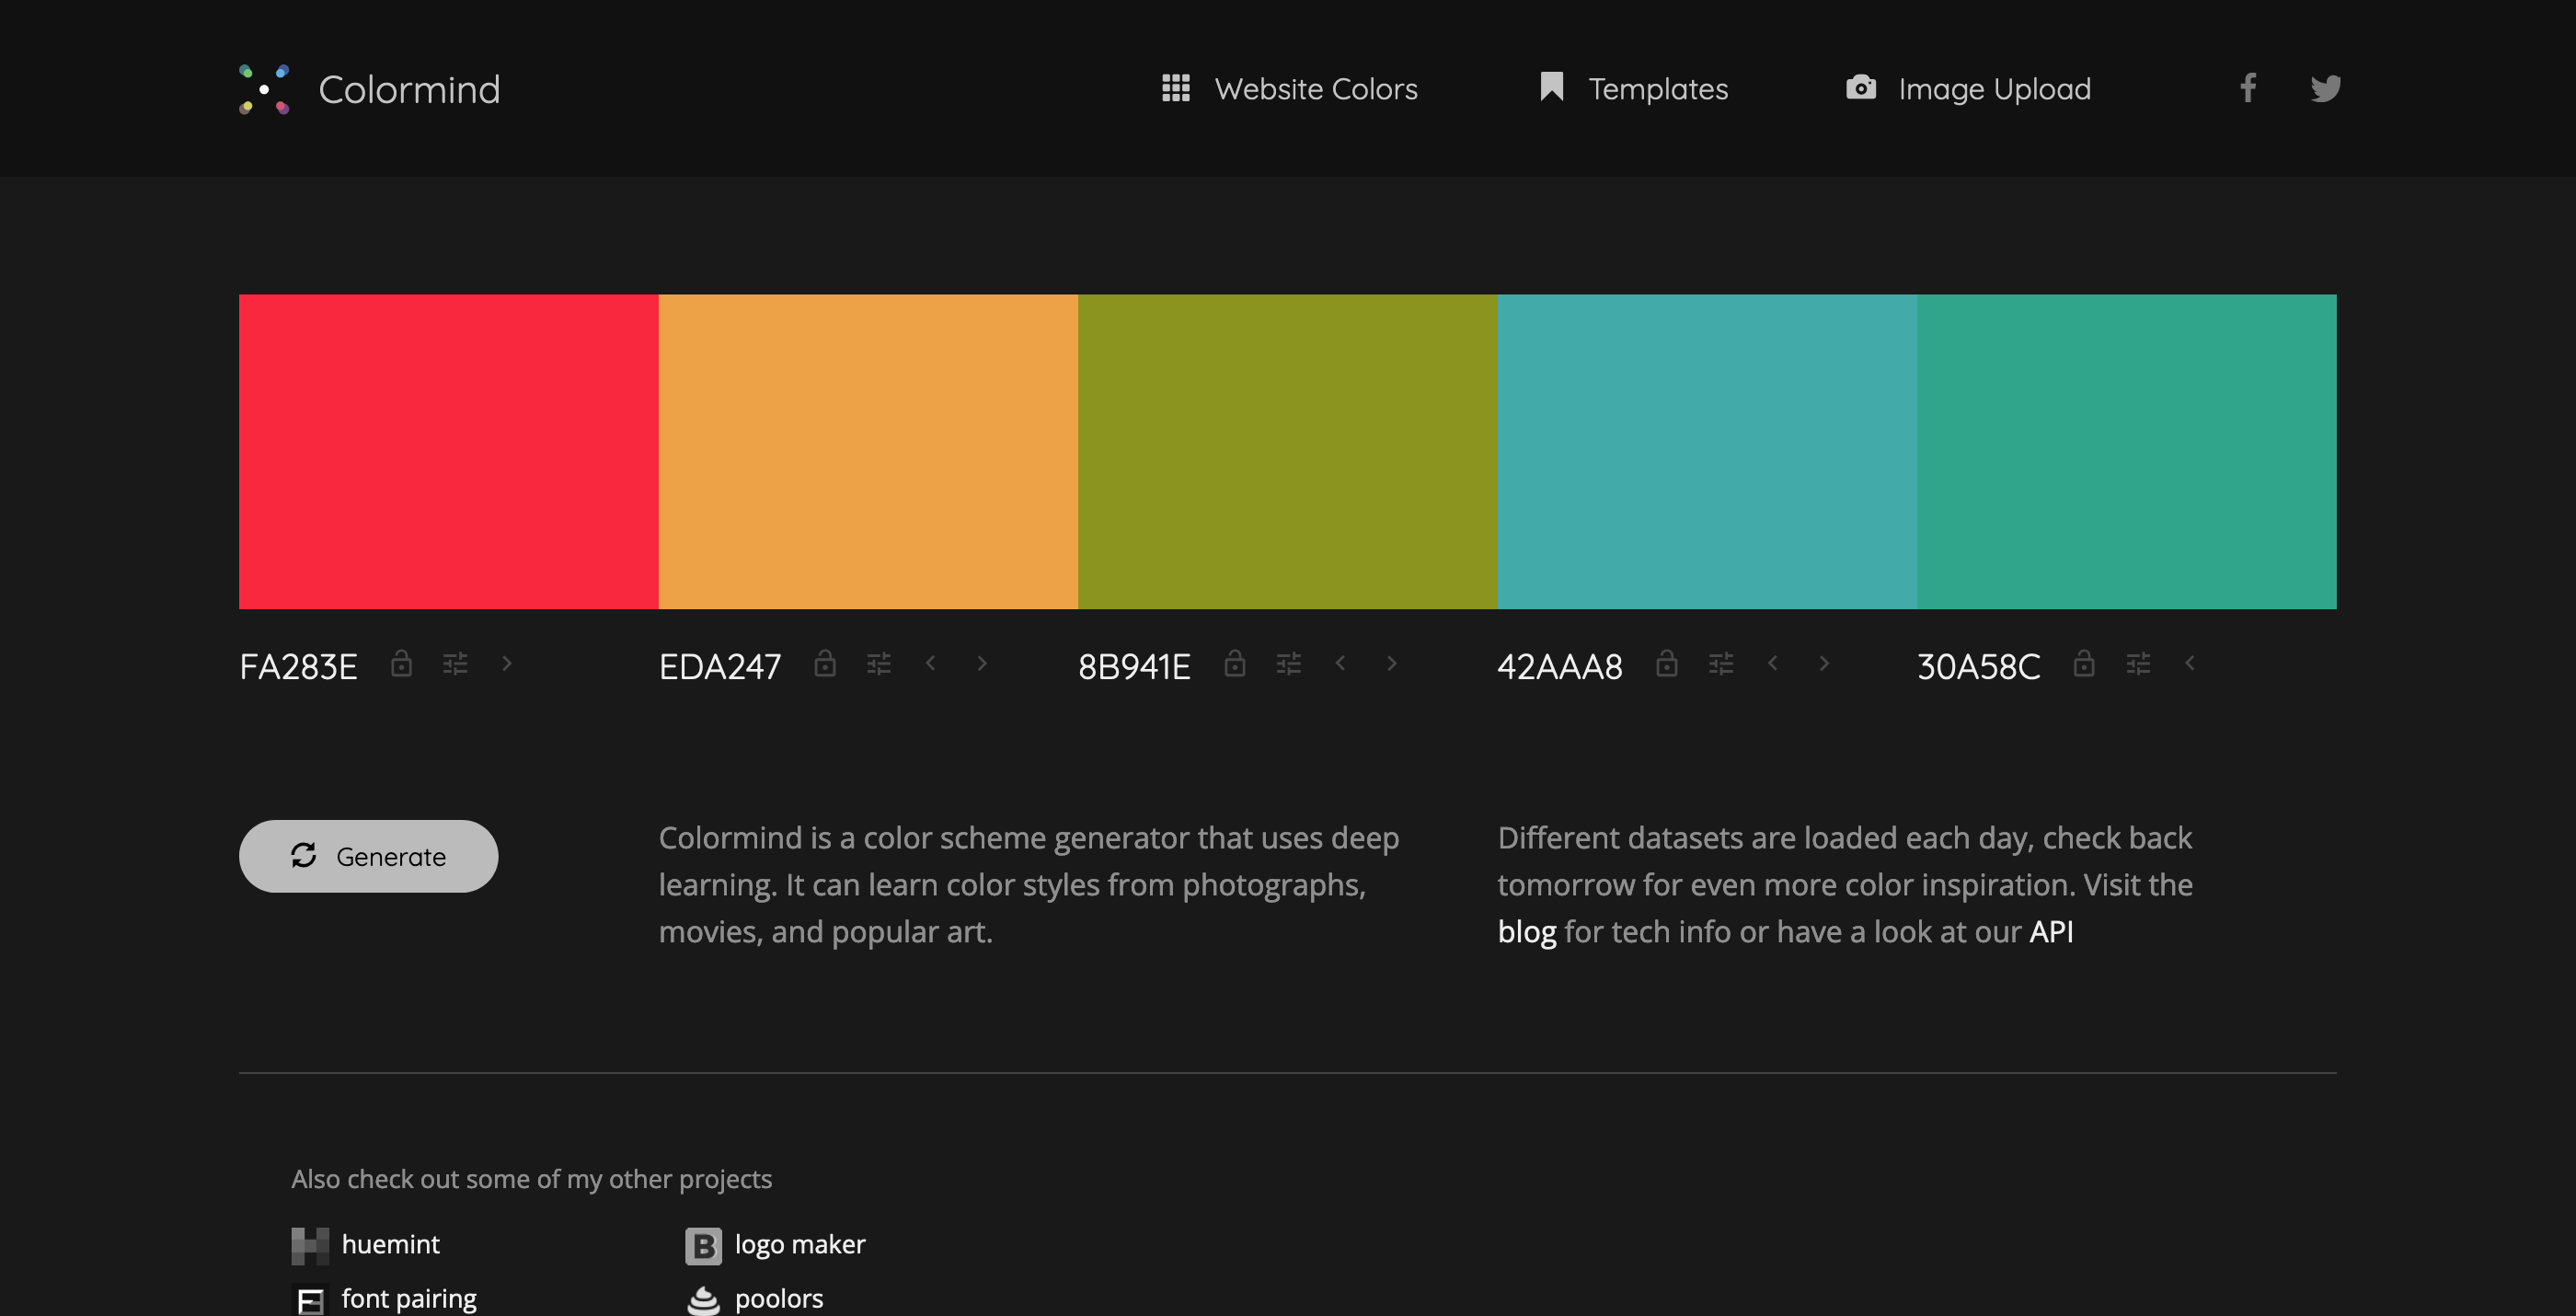Image resolution: width=2576 pixels, height=1316 pixels.
Task: Move 30A58C color to the left
Action: pos(2190,663)
